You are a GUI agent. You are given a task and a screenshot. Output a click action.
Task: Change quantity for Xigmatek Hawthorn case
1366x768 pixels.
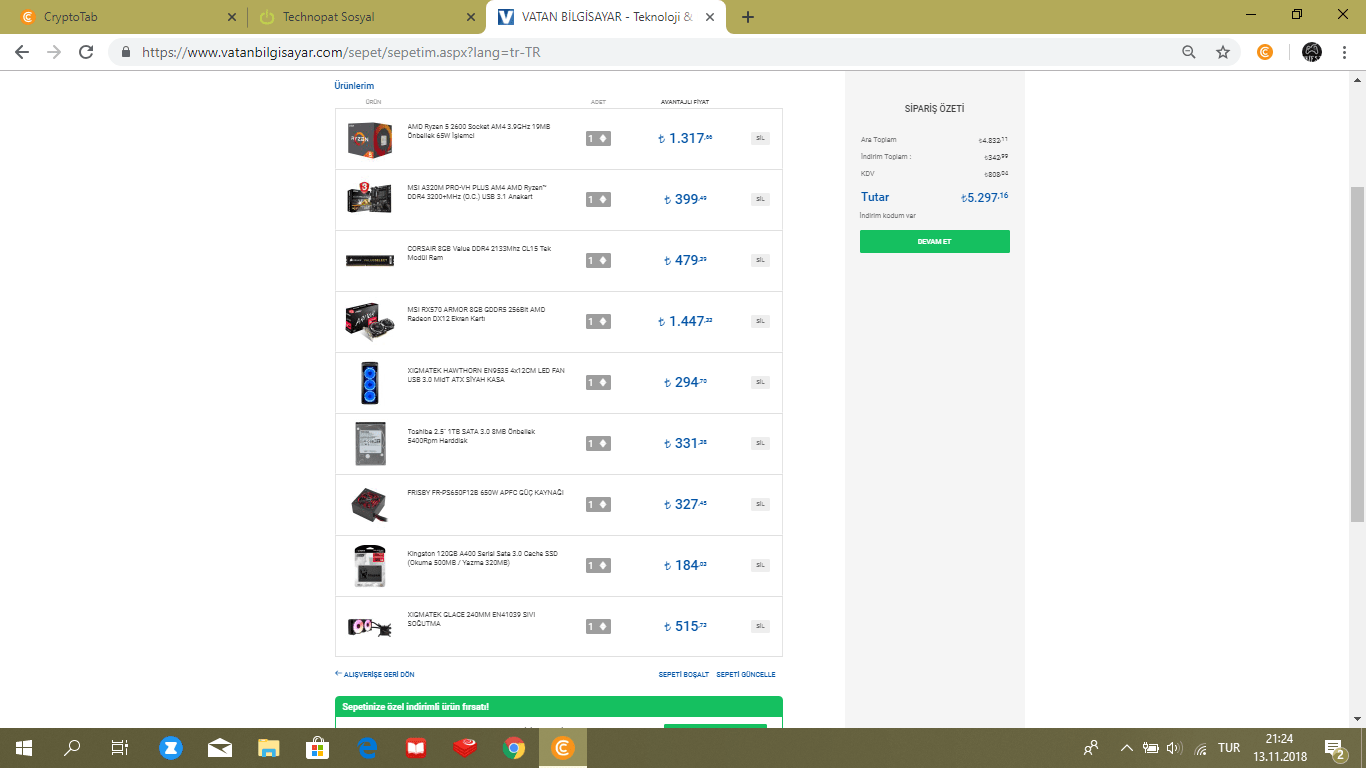(x=598, y=382)
